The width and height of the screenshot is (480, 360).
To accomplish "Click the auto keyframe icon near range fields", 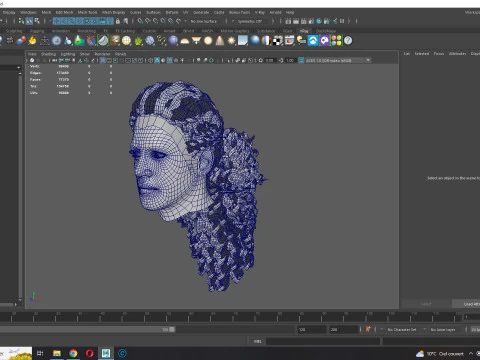I will [x=368, y=329].
